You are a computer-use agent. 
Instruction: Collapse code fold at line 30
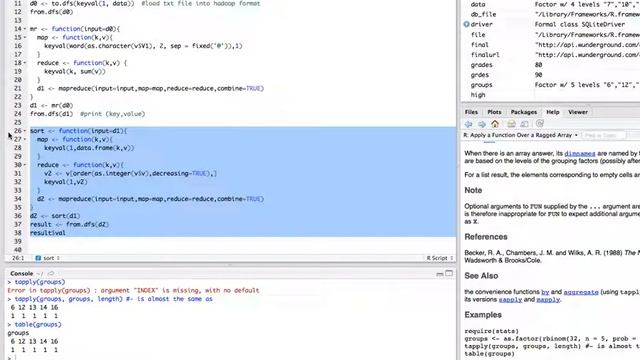click(25, 165)
